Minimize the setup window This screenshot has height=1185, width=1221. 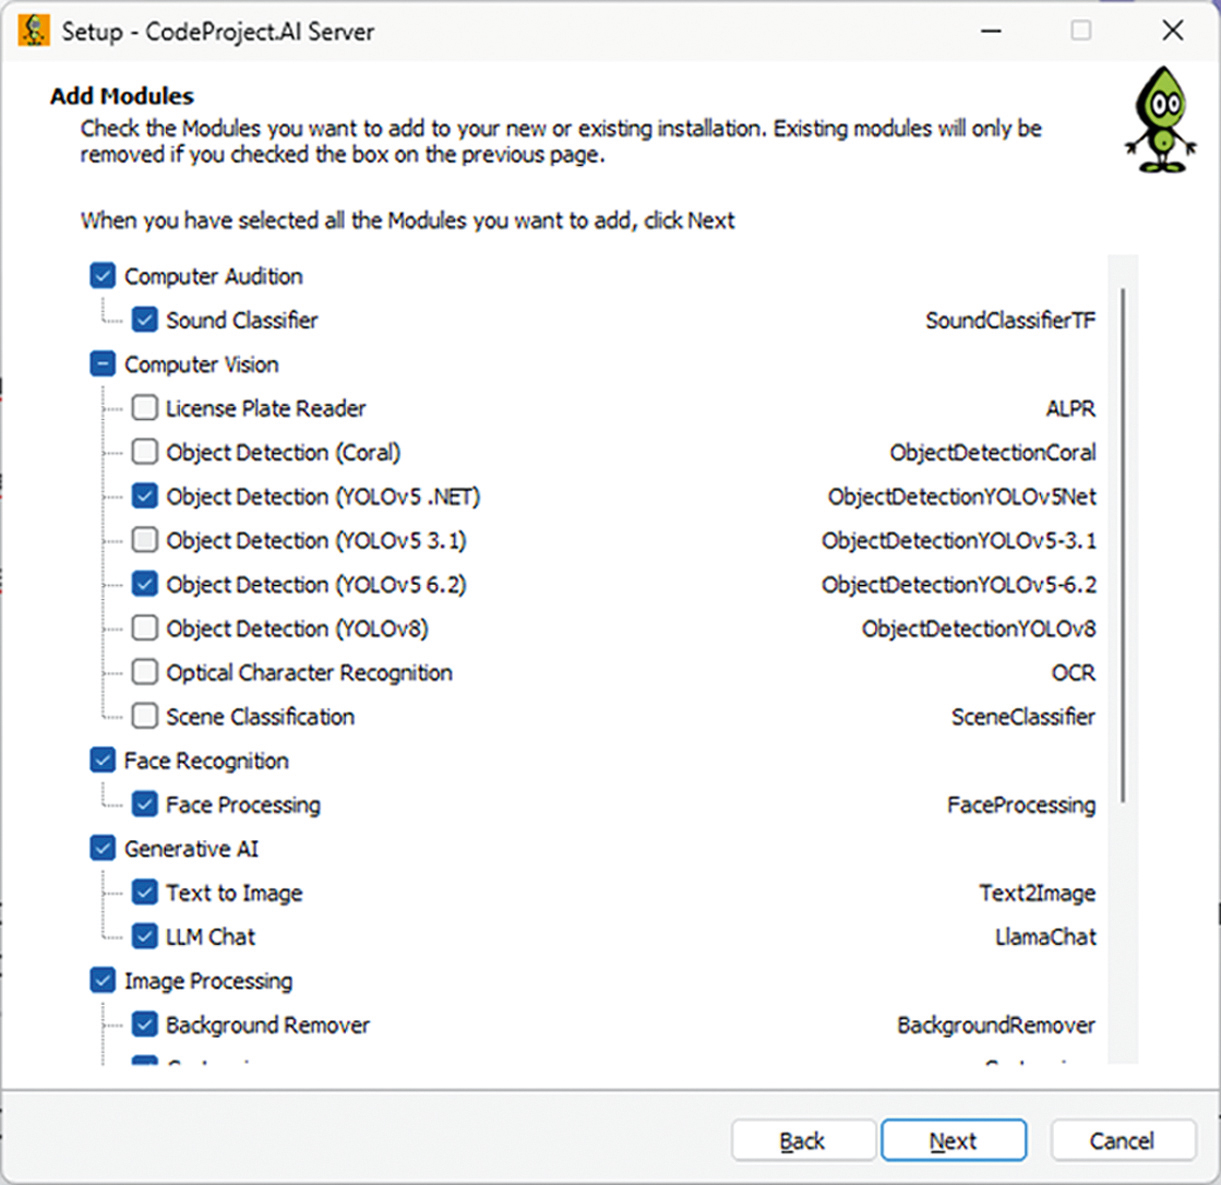(991, 31)
